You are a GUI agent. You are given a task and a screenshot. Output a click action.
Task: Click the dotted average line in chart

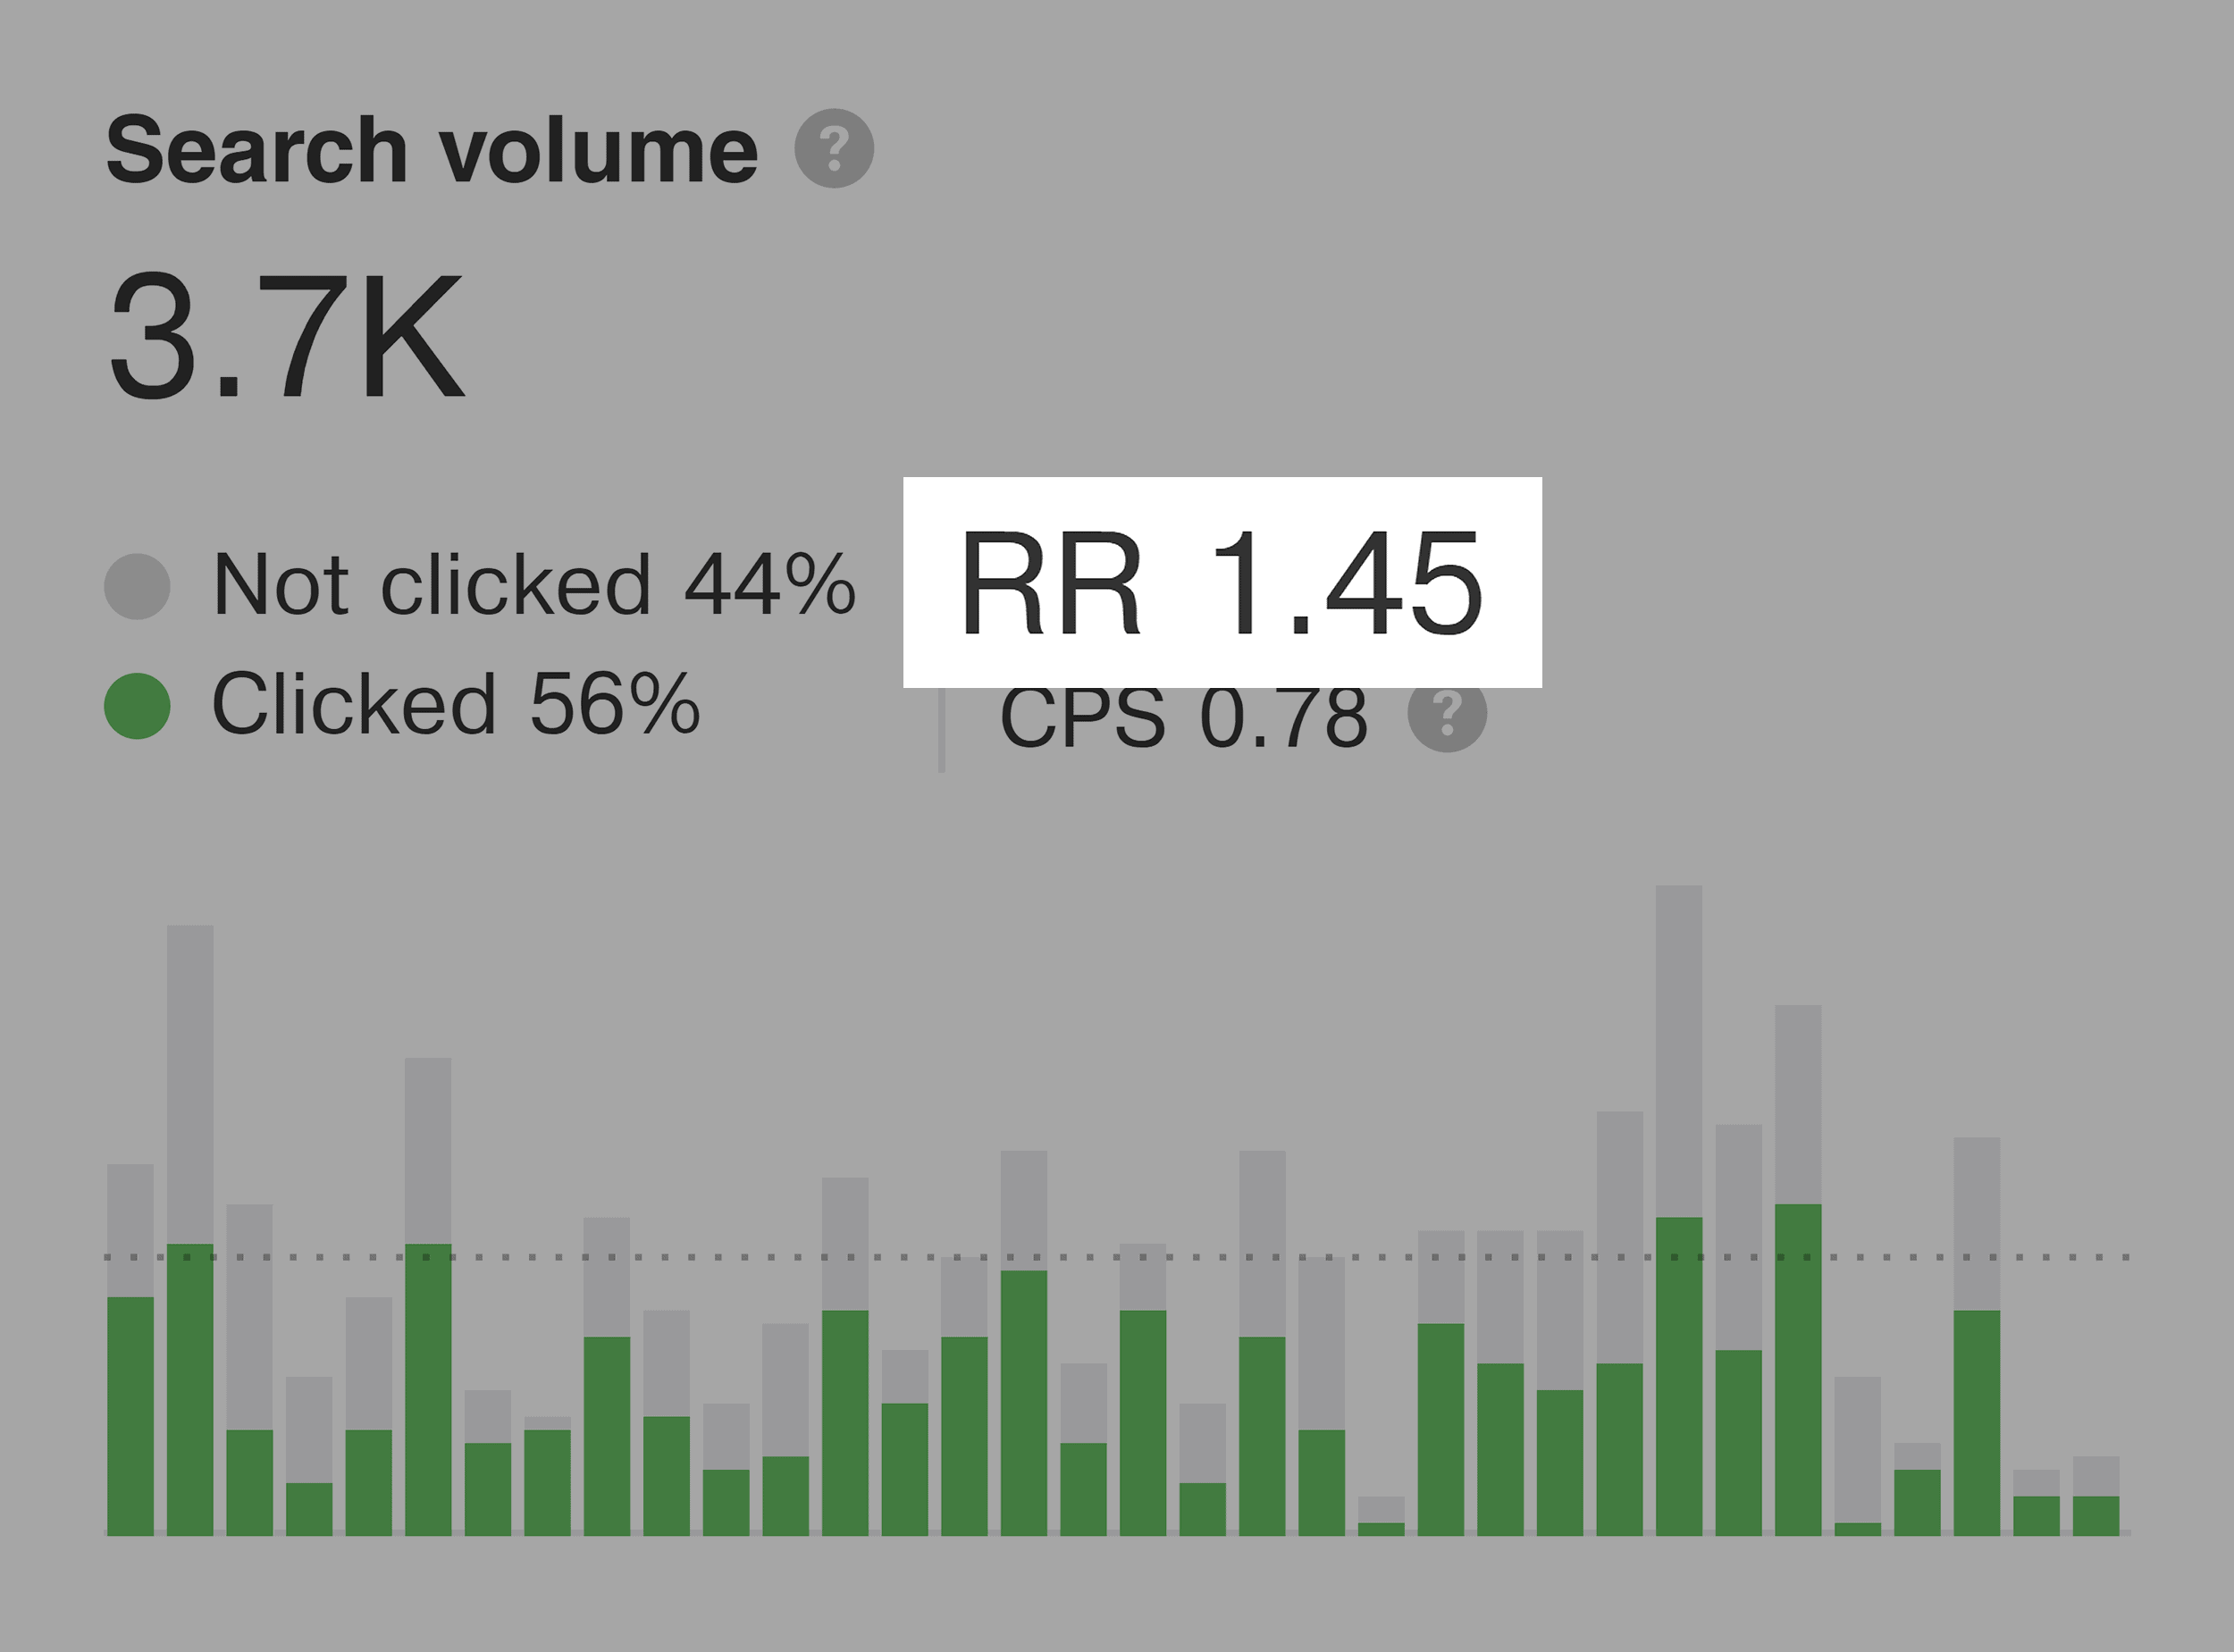coord(1117,1256)
